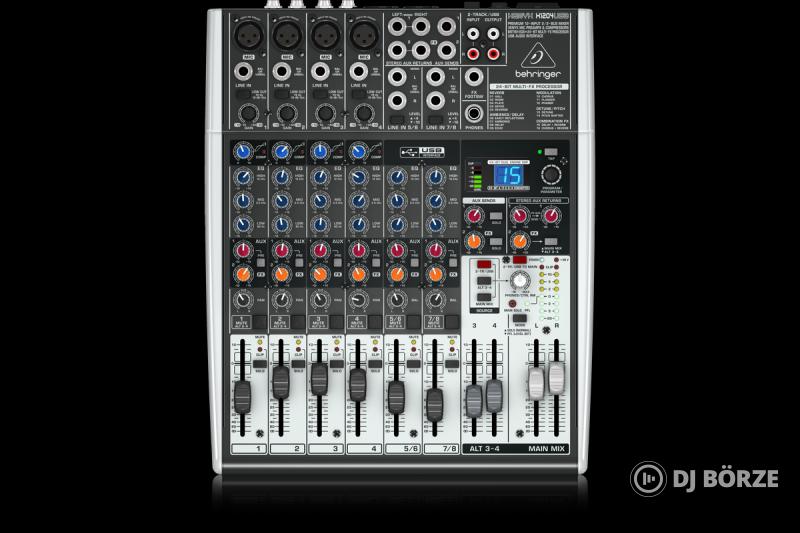Click channel 1 LINE IN jack
The height and width of the screenshot is (533, 800).
coord(243,72)
